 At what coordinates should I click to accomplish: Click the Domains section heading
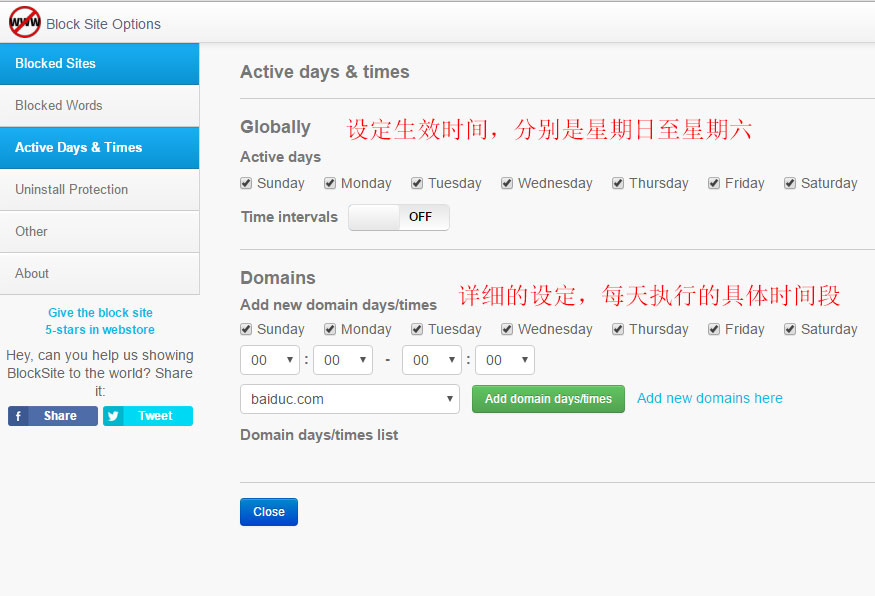click(278, 277)
